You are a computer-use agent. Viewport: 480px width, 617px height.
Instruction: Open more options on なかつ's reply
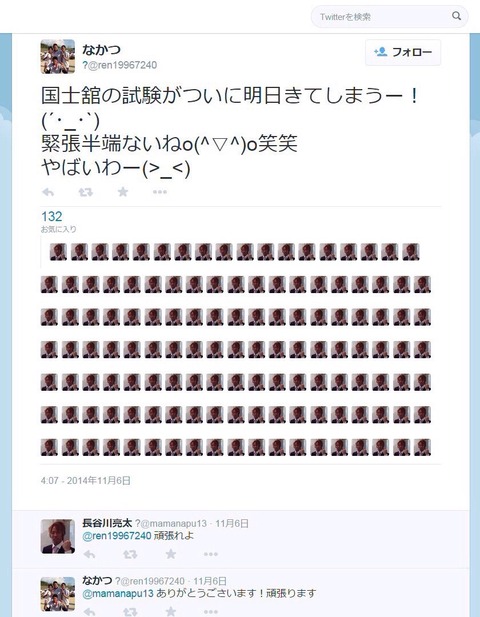(211, 611)
